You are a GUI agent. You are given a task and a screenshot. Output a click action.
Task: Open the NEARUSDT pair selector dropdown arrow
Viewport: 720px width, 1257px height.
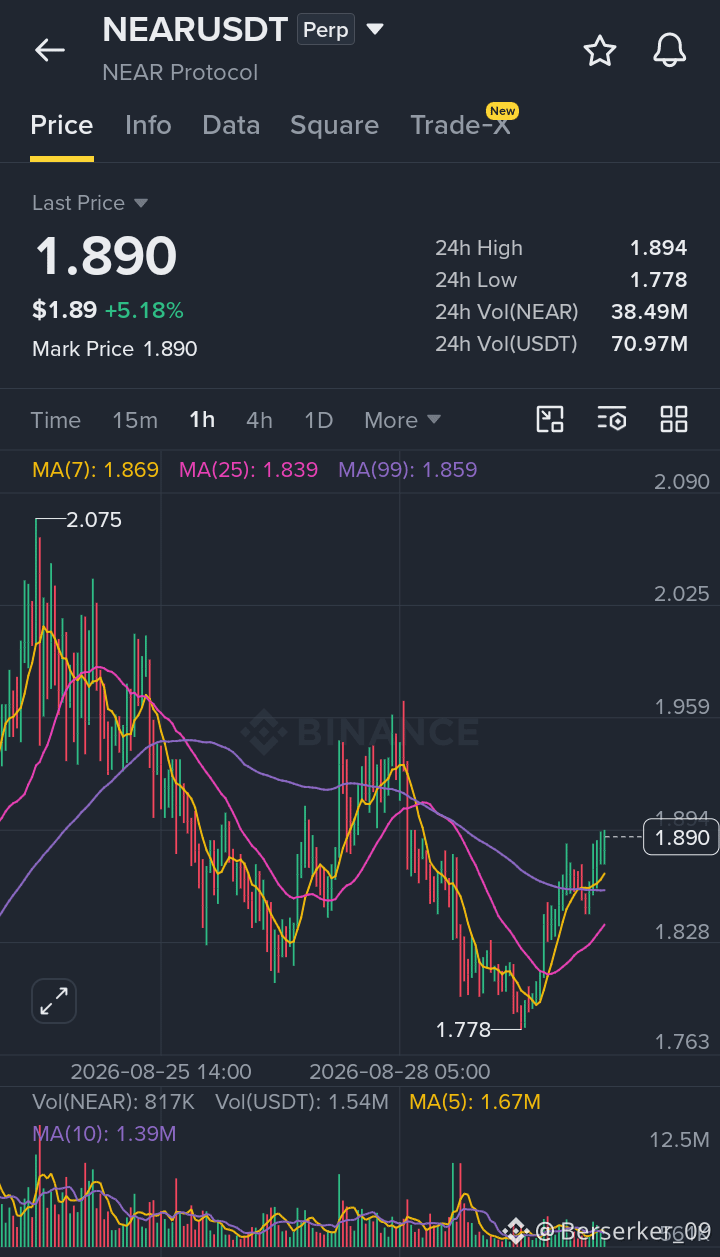click(375, 30)
